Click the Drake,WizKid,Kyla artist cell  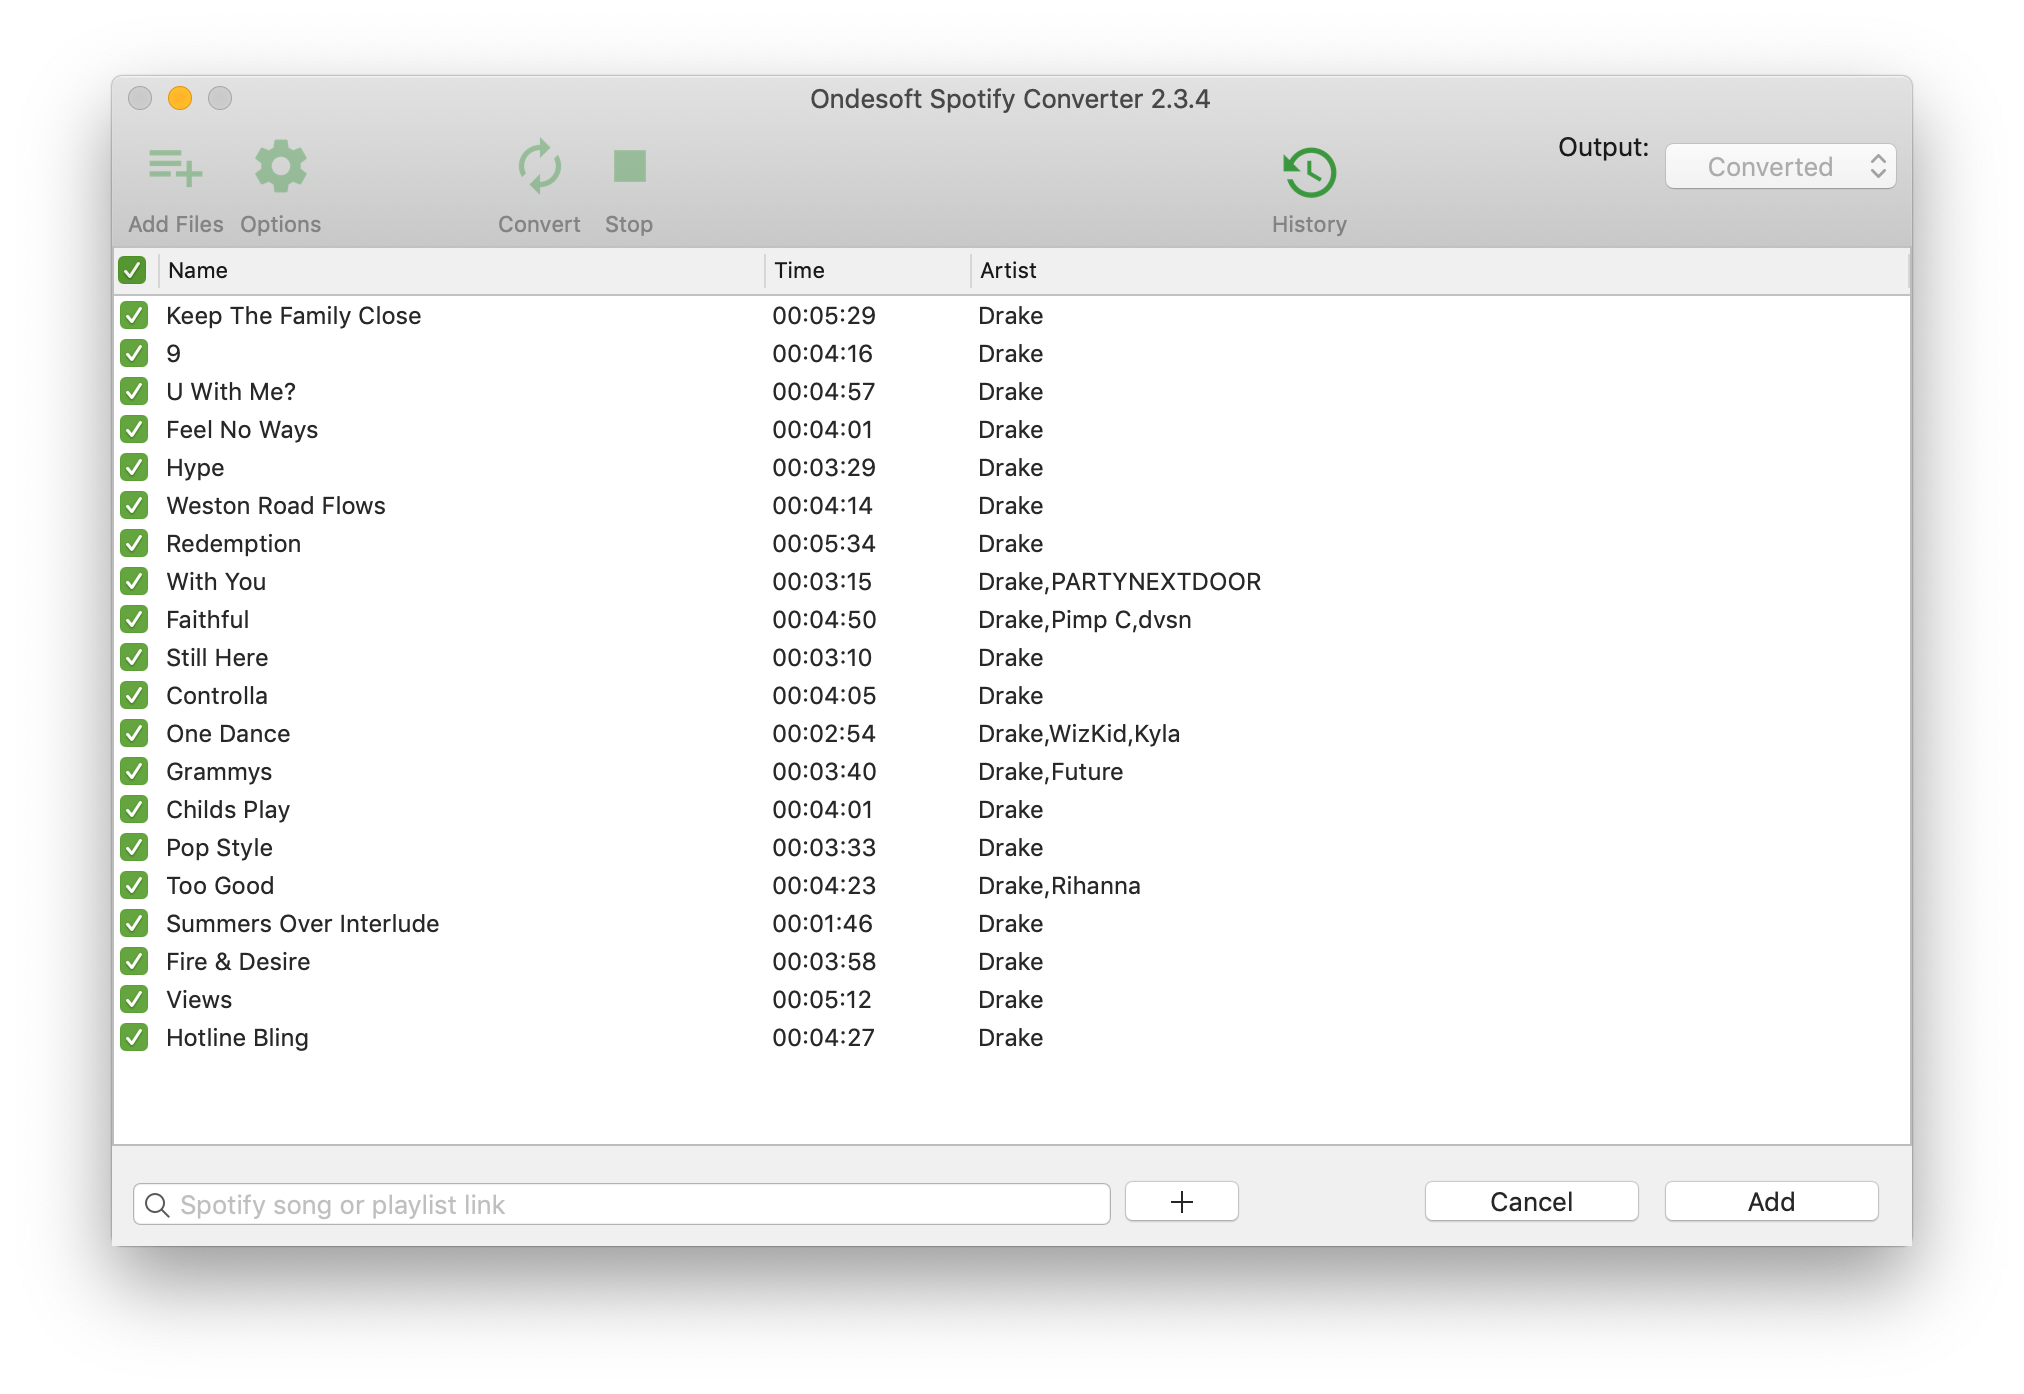pyautogui.click(x=1079, y=734)
